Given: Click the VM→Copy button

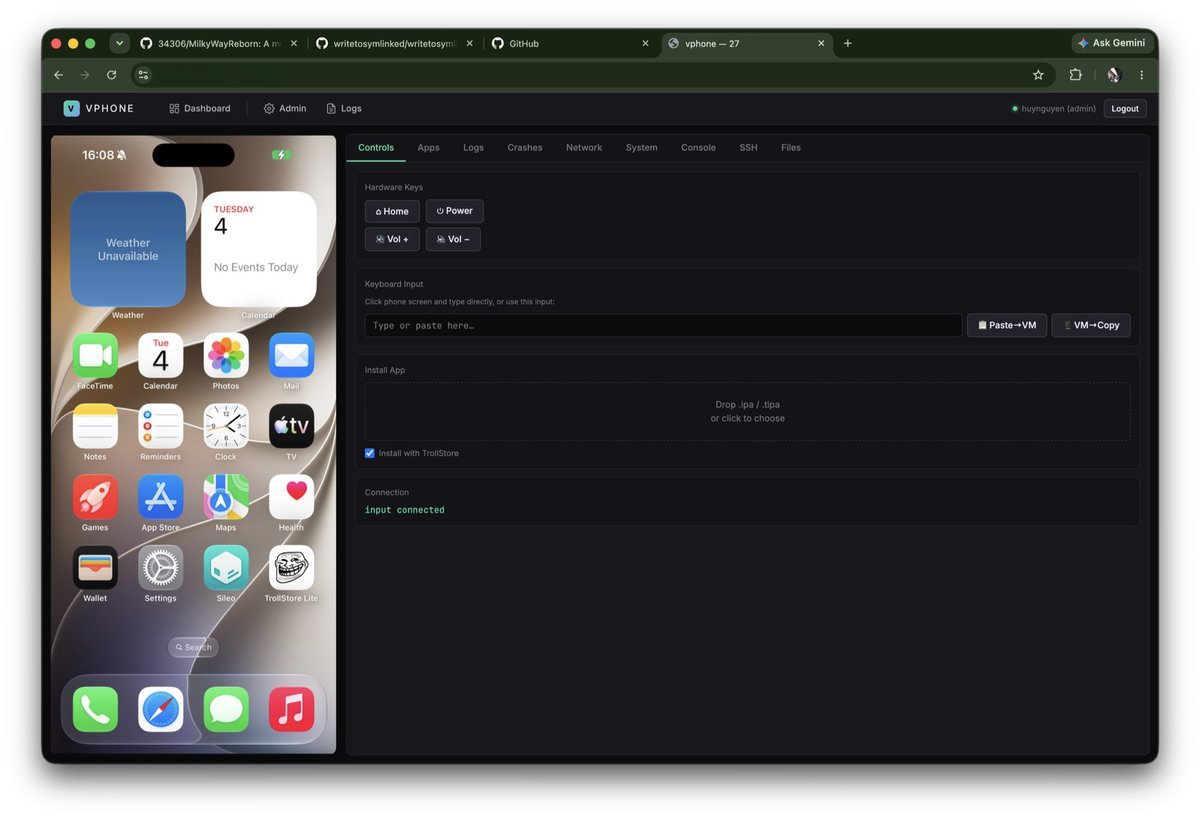Looking at the screenshot, I should point(1091,325).
